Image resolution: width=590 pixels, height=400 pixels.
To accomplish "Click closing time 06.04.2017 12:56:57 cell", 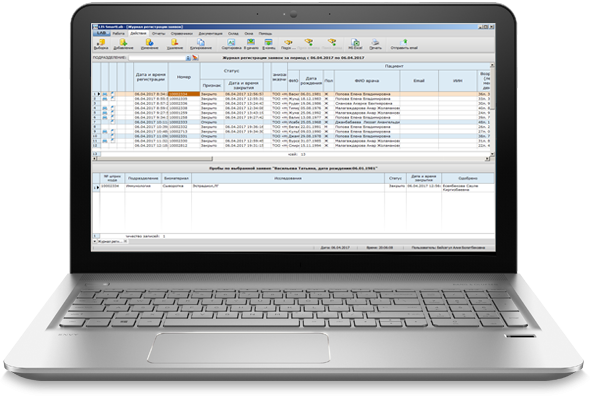I will pyautogui.click(x=244, y=94).
